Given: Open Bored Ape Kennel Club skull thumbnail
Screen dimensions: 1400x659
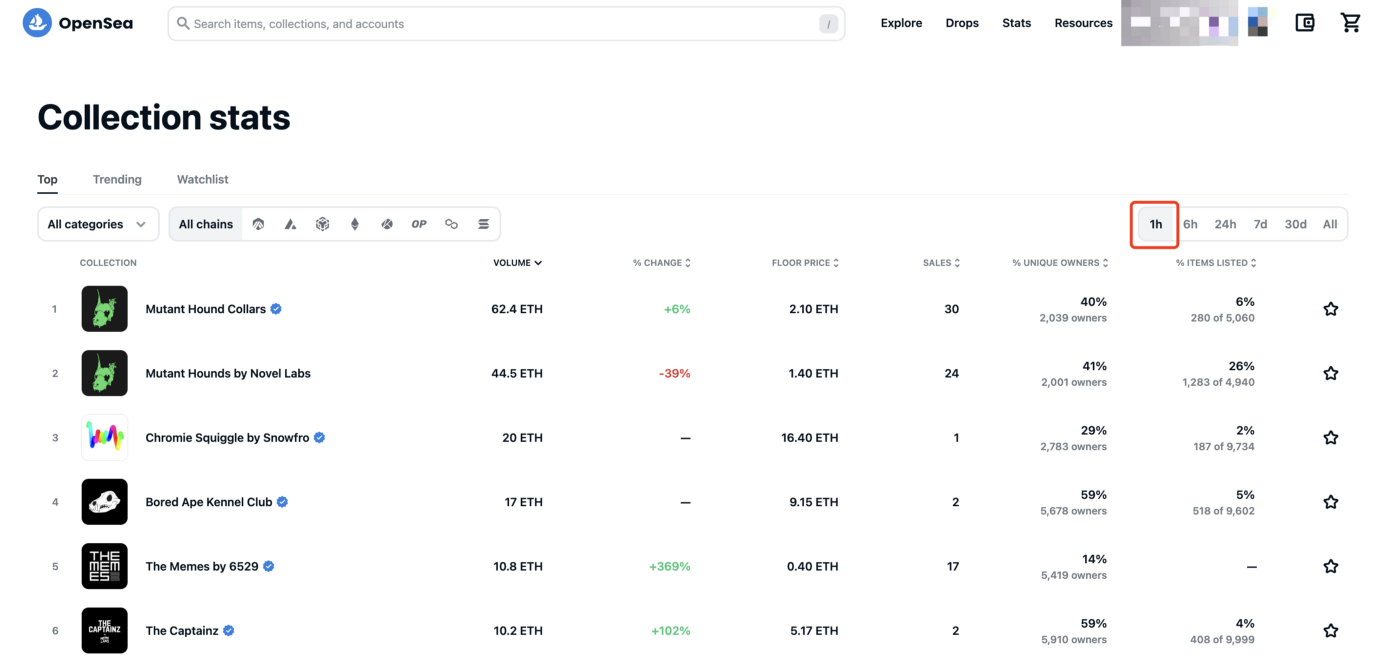Looking at the screenshot, I should [x=105, y=502].
